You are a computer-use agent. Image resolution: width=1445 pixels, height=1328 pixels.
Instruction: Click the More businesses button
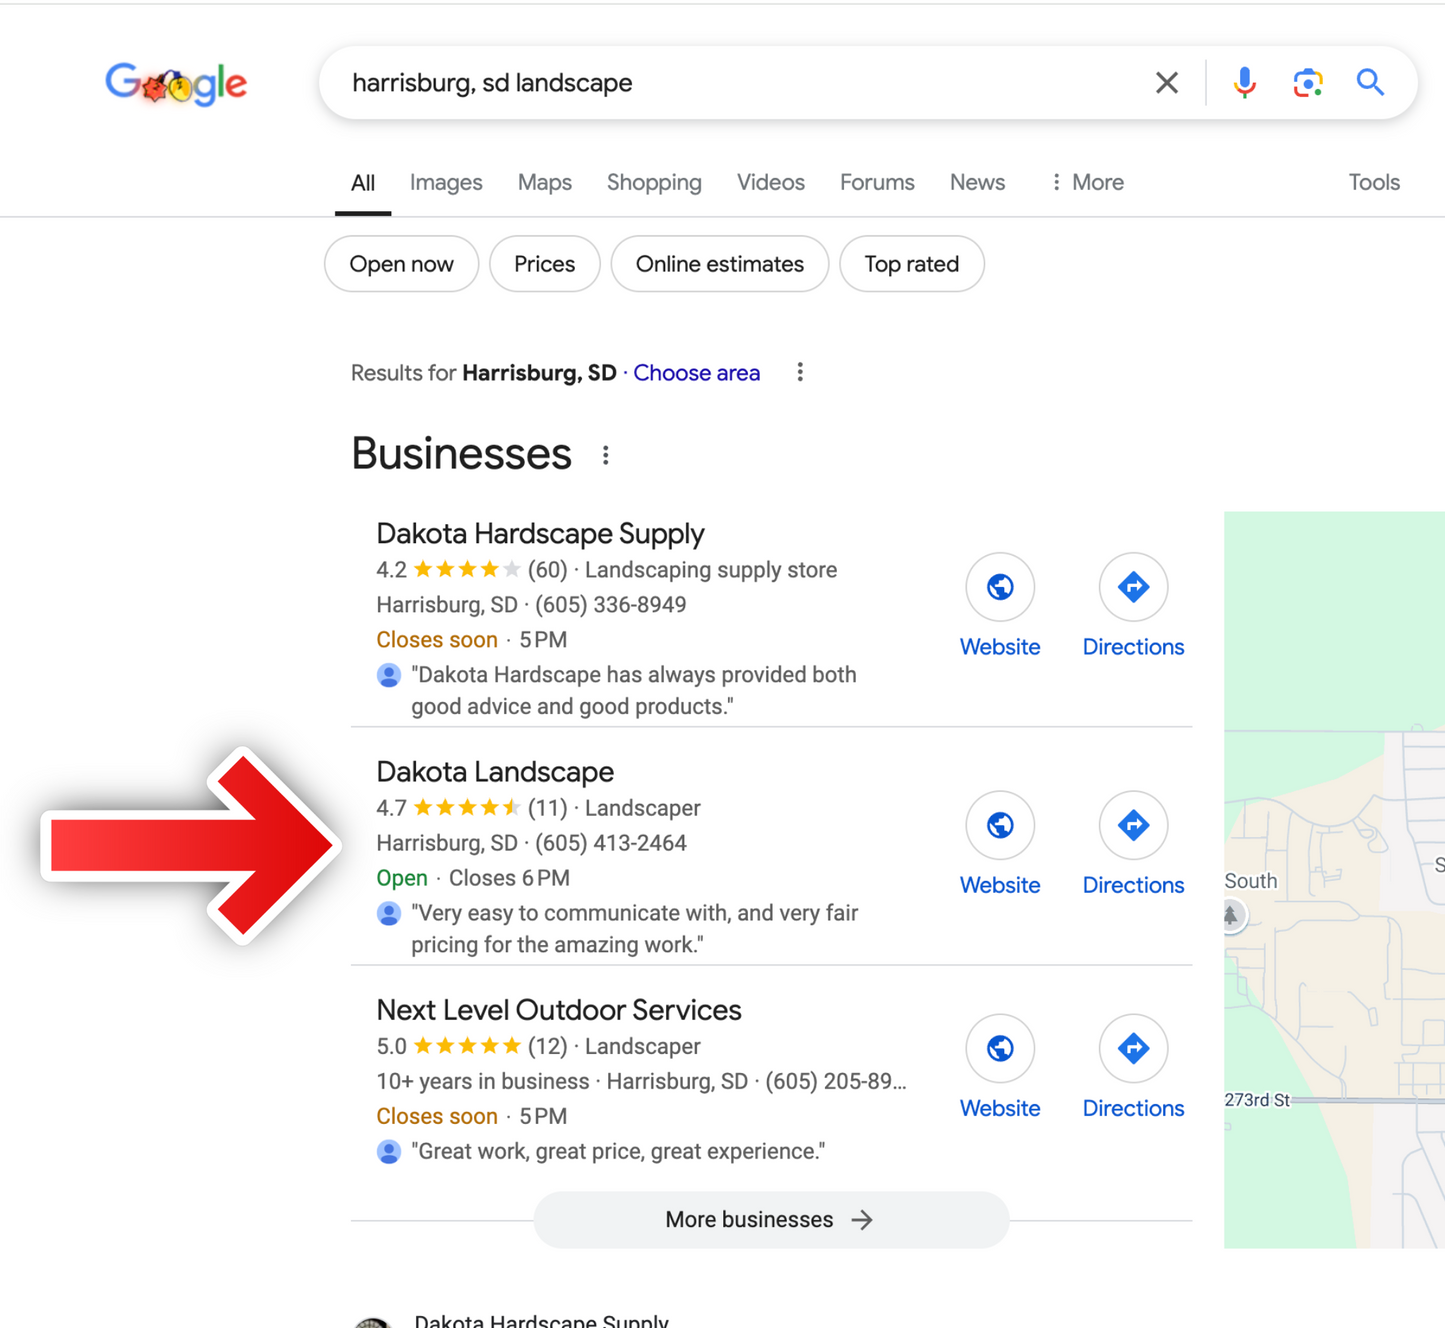point(771,1219)
